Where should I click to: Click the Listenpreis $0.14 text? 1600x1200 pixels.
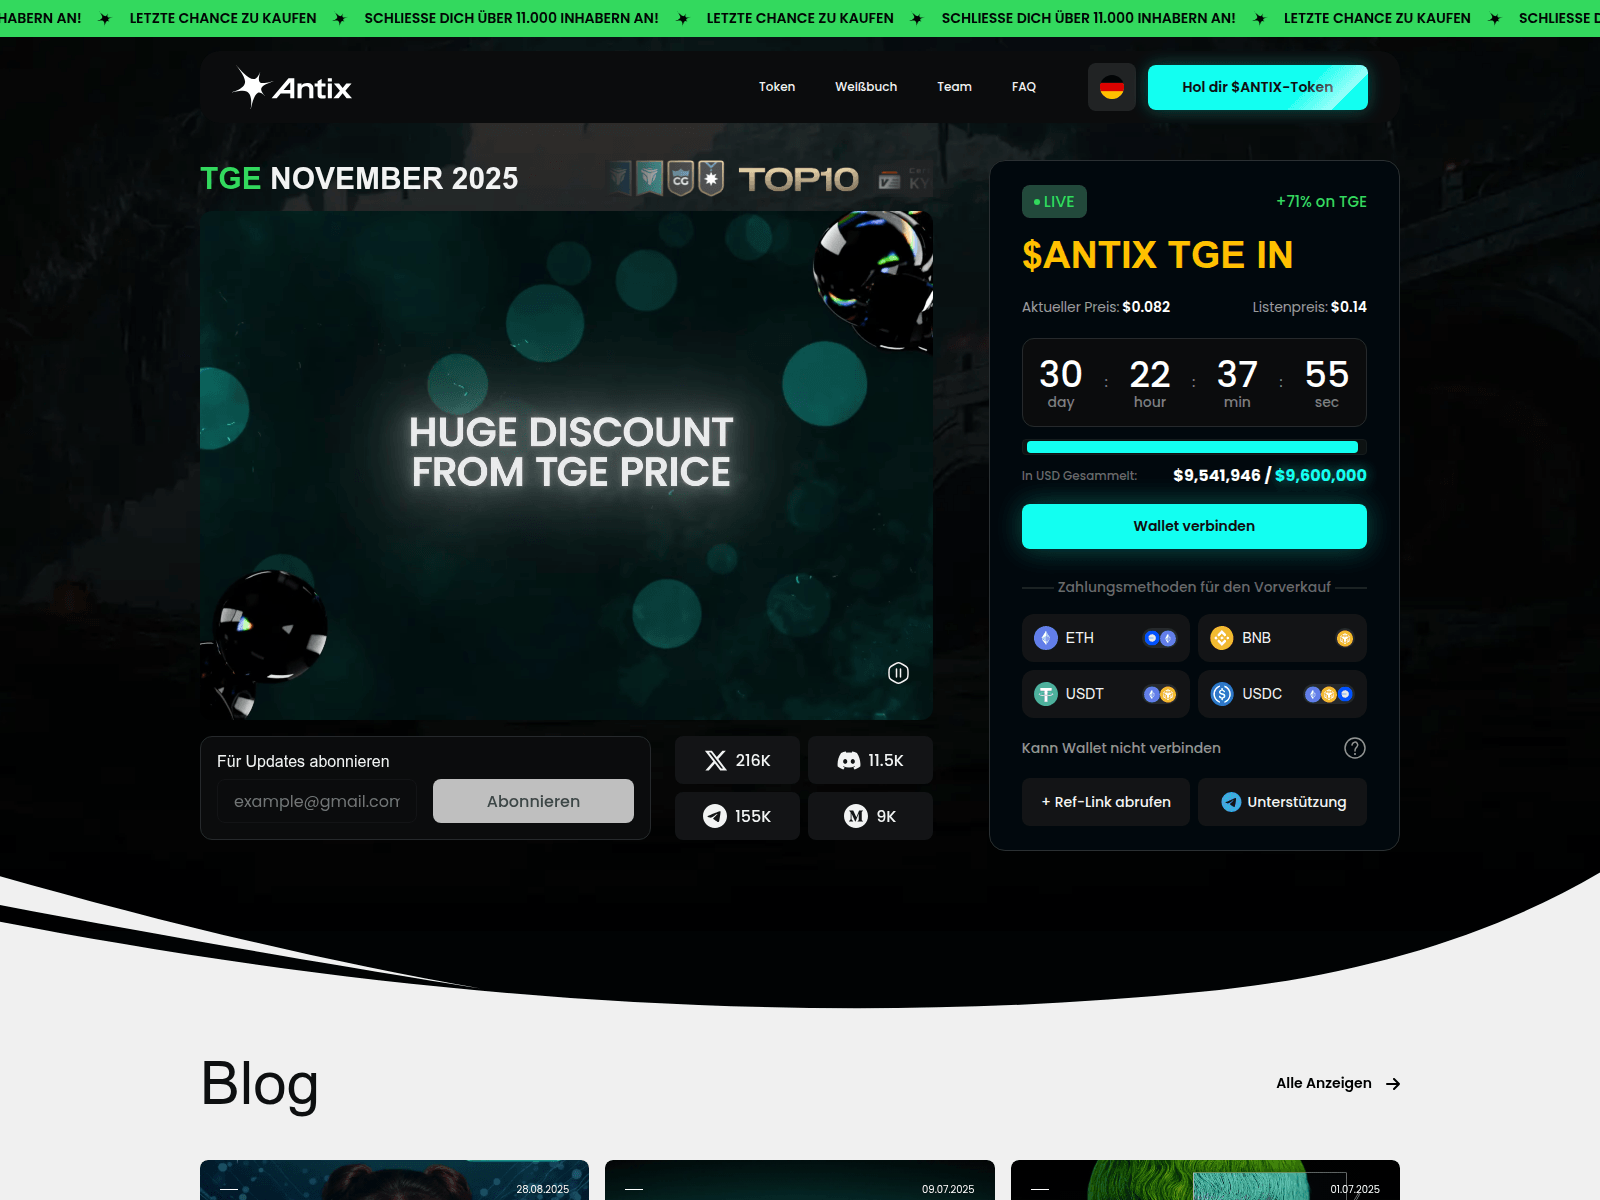click(x=1309, y=307)
